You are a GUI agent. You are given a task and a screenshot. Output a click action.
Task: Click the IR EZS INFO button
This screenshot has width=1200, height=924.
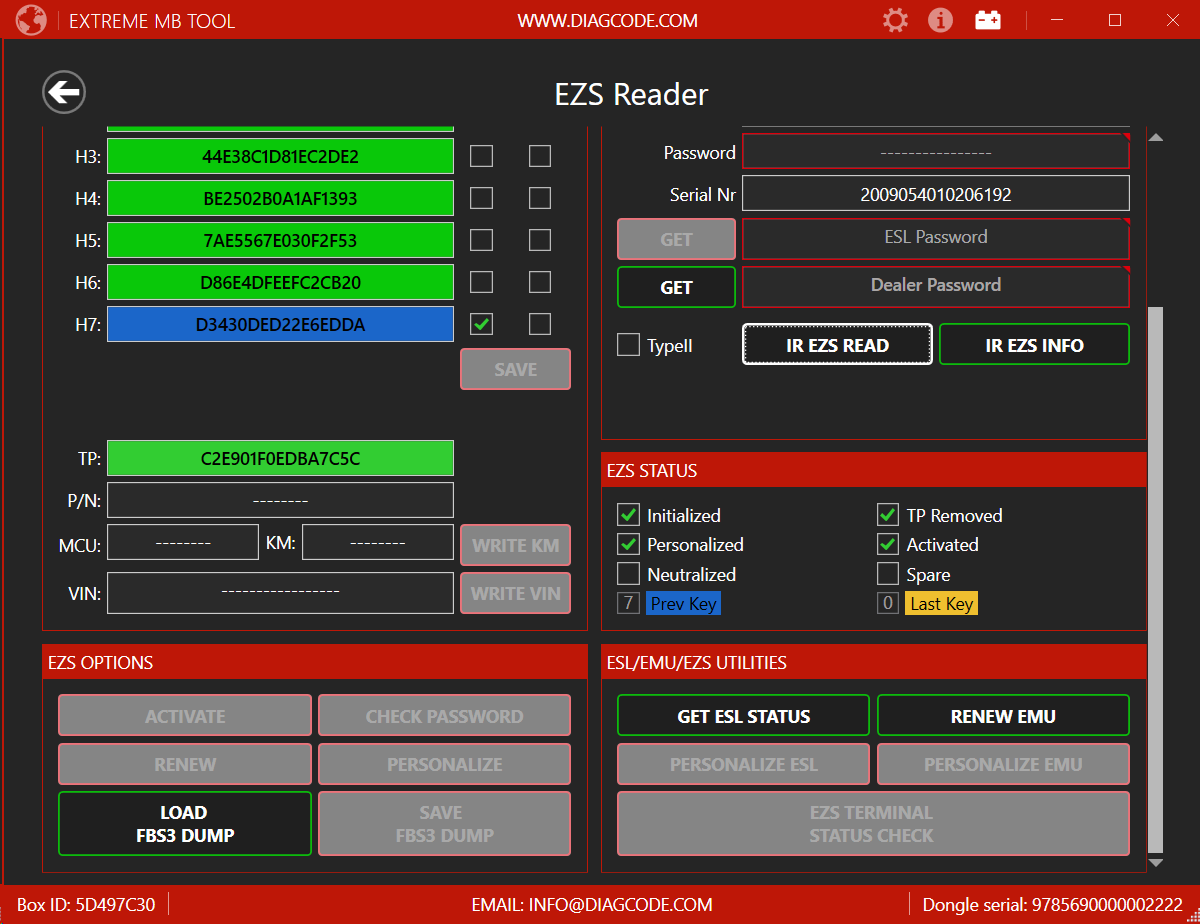pos(1034,345)
